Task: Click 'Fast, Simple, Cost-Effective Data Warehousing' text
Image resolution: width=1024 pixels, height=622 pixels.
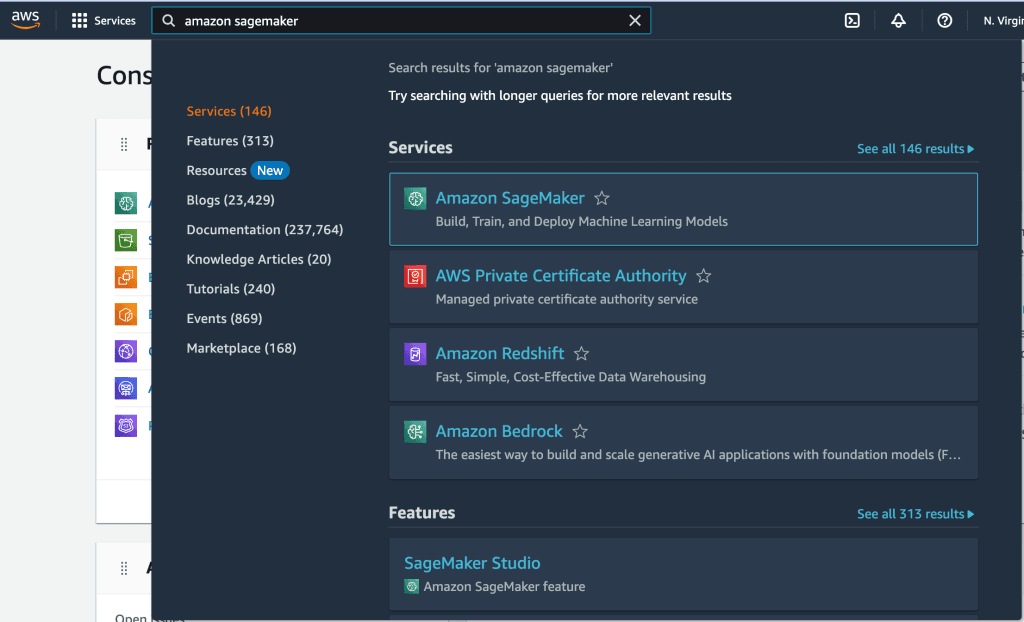Action: point(570,377)
